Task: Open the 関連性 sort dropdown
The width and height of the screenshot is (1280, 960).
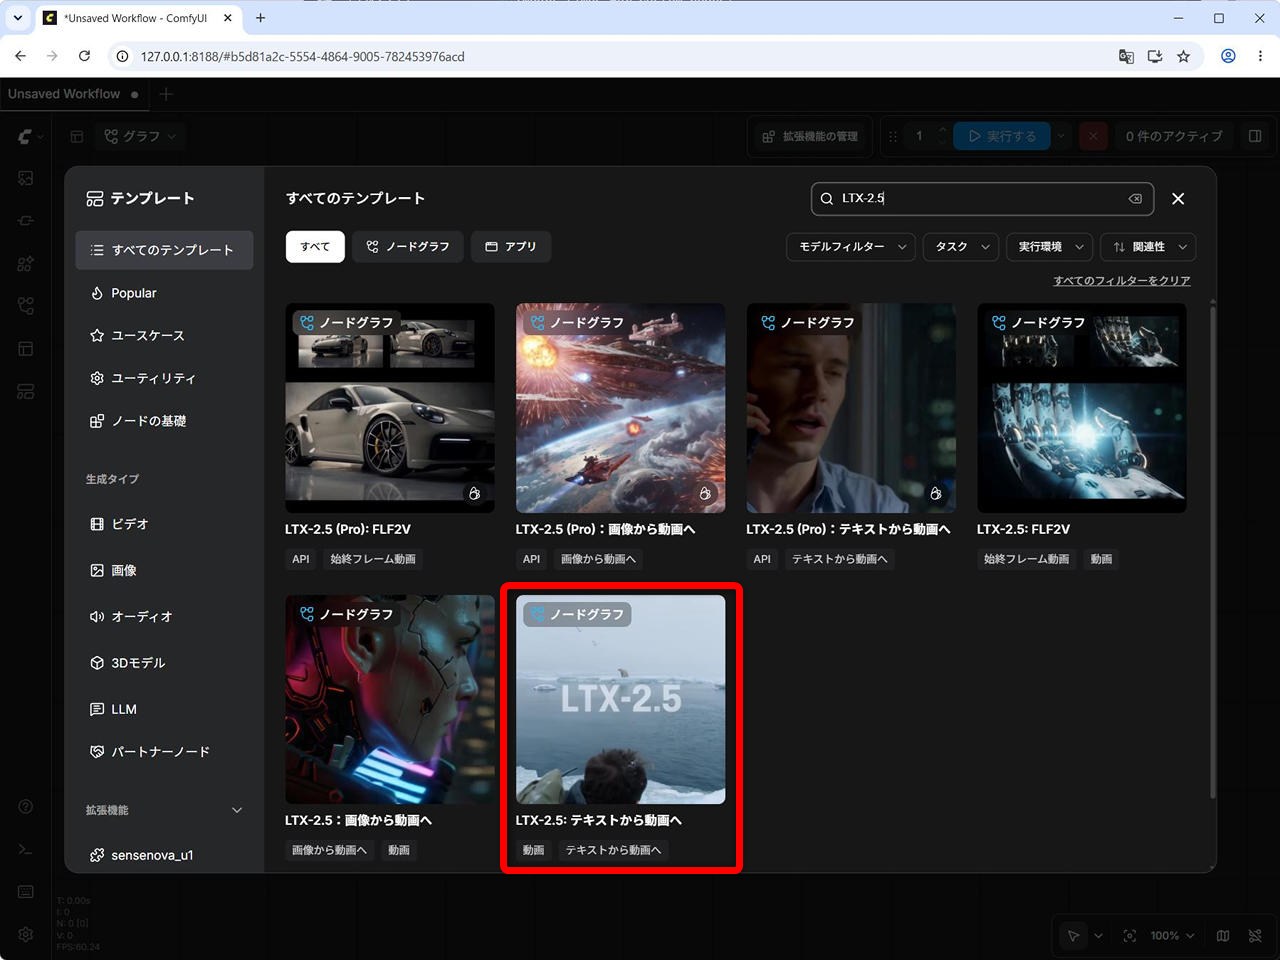Action: pos(1148,247)
